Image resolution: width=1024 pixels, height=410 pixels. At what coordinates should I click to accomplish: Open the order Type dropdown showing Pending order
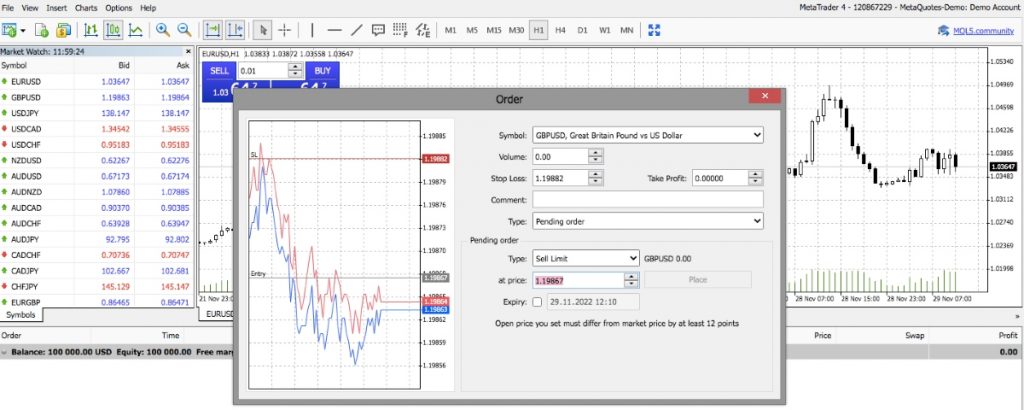point(648,221)
